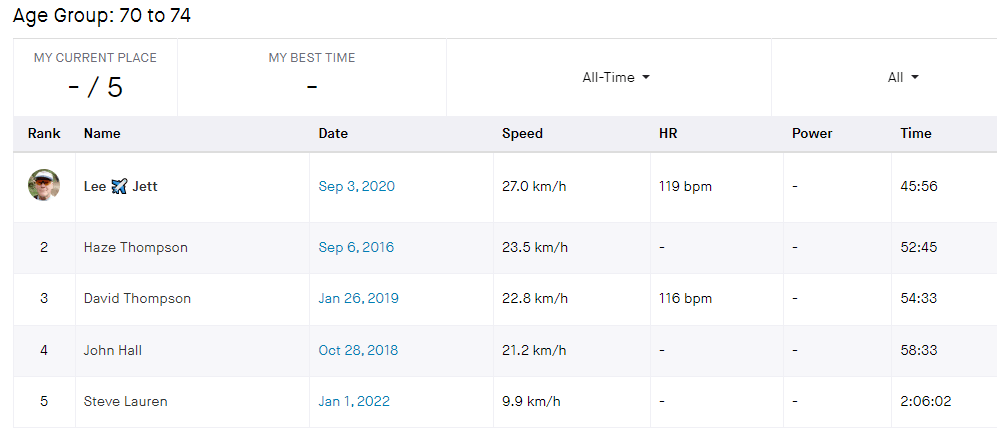Open the Sep 6, 2016 activity link
The image size is (997, 433).
(356, 248)
